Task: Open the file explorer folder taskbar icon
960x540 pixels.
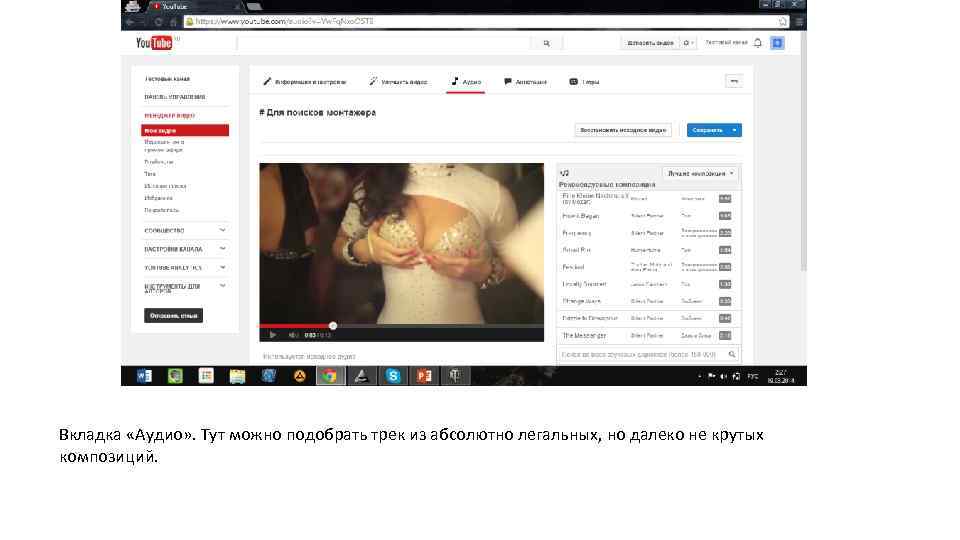Action: [237, 376]
